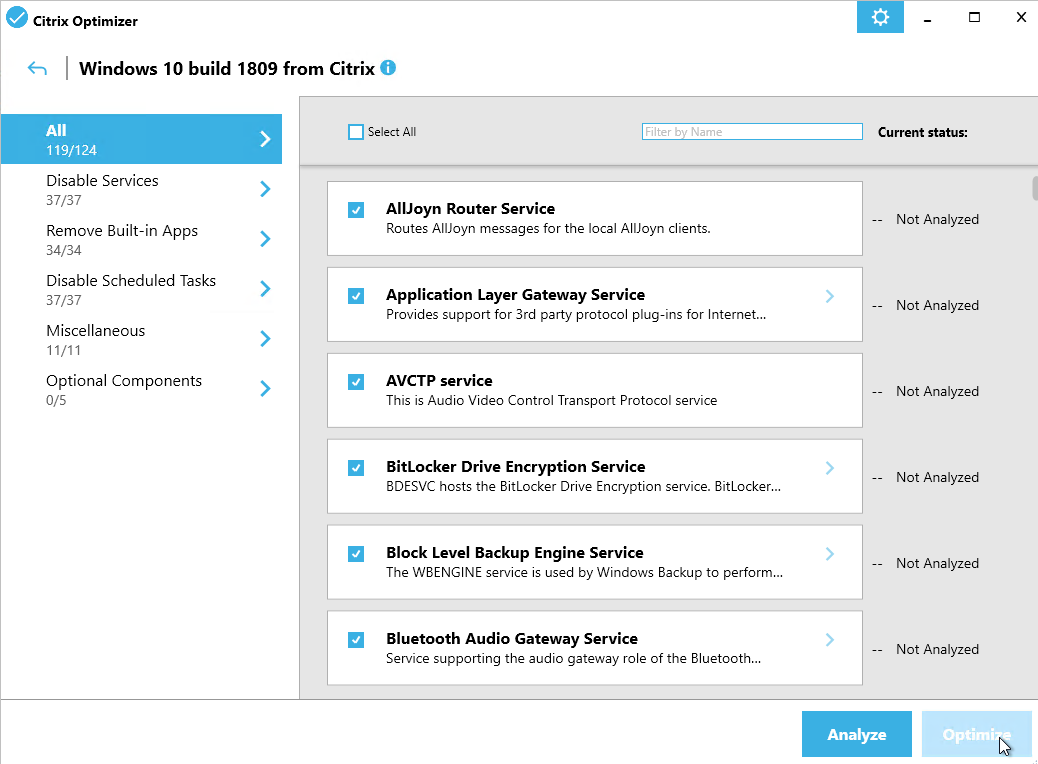Focus the Filter by Name field
Viewport: 1038px width, 764px height.
(x=752, y=132)
